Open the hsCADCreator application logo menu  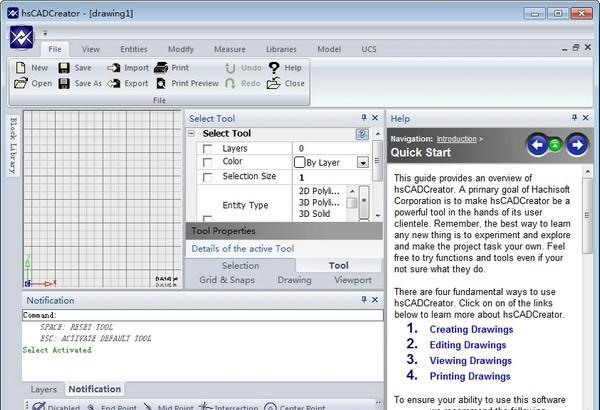pyautogui.click(x=21, y=37)
